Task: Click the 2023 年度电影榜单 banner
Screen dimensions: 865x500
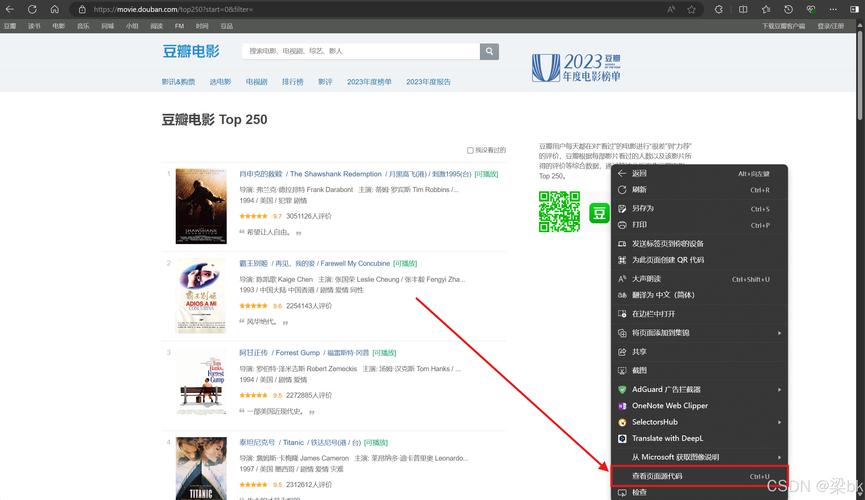Action: pos(576,68)
